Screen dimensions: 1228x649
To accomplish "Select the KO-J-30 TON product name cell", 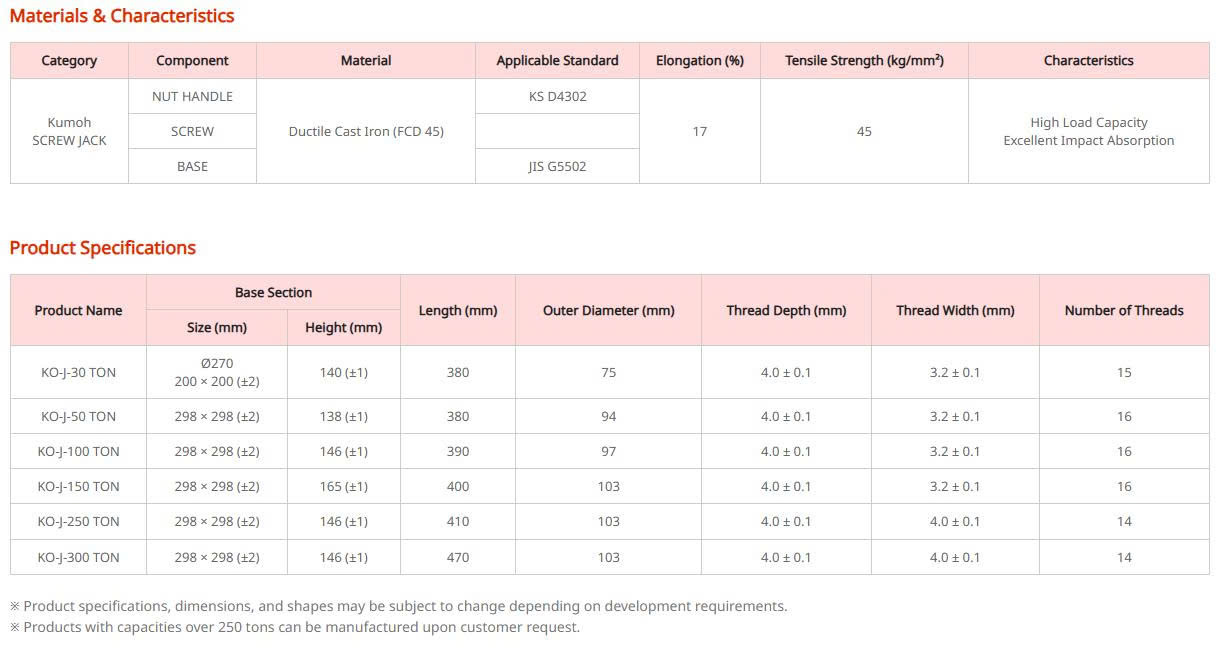I will coord(78,372).
